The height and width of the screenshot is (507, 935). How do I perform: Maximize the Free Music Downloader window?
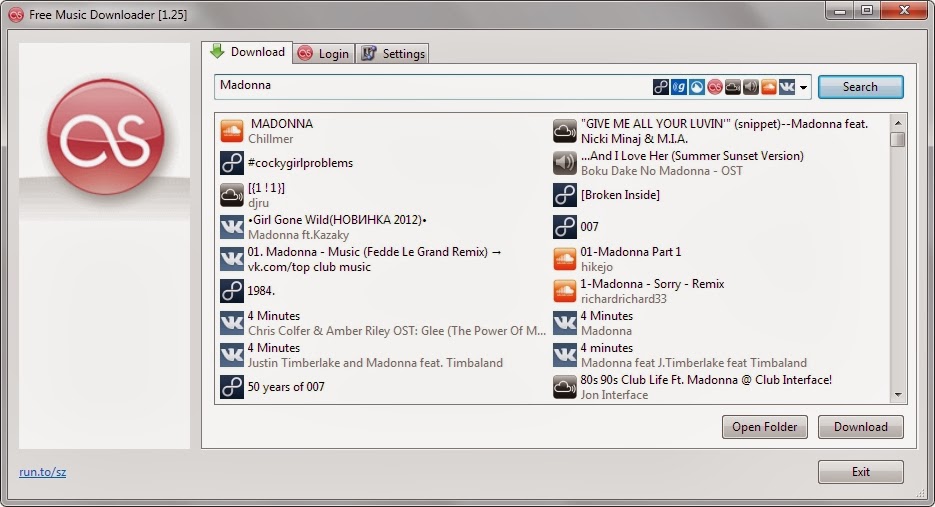click(x=866, y=11)
